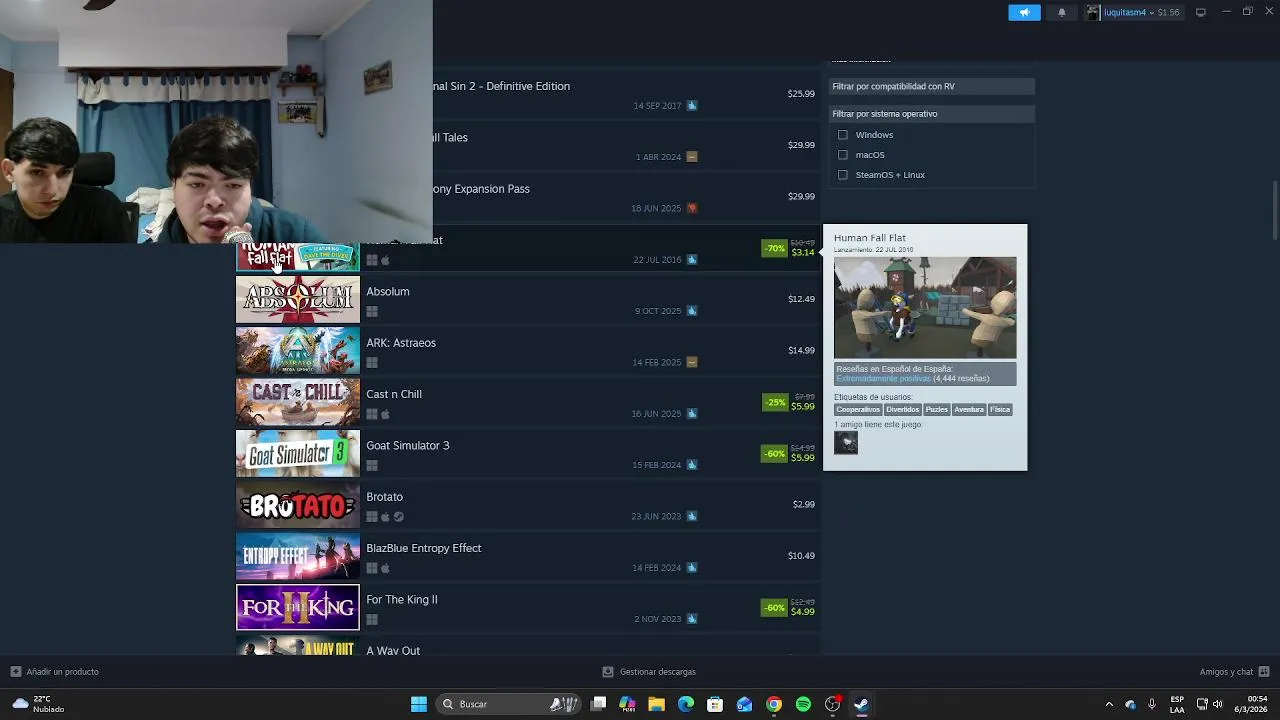Select the Aventura user tag

(x=969, y=410)
